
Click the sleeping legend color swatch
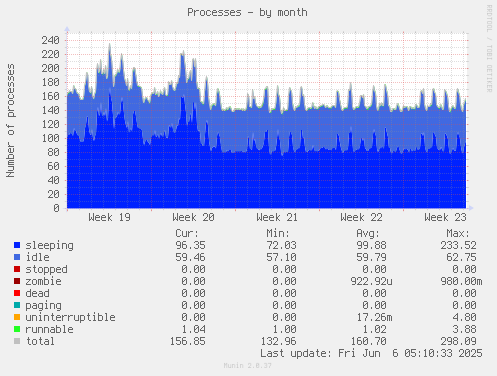pos(17,245)
